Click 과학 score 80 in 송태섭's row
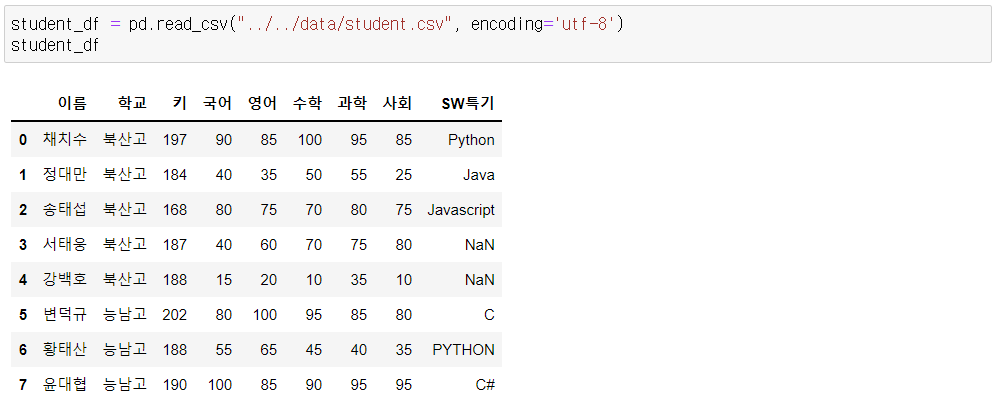This screenshot has height=415, width=1005. (359, 210)
